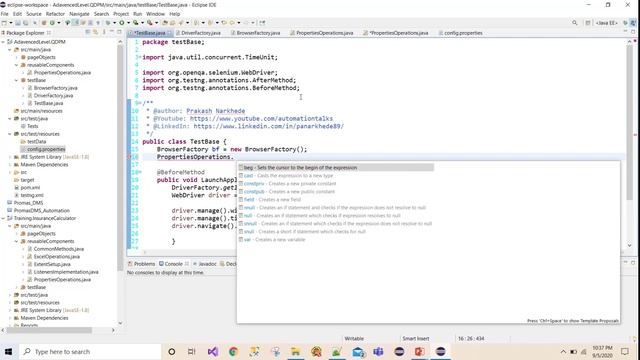Maximize the Package Explorer view

(x=119, y=32)
